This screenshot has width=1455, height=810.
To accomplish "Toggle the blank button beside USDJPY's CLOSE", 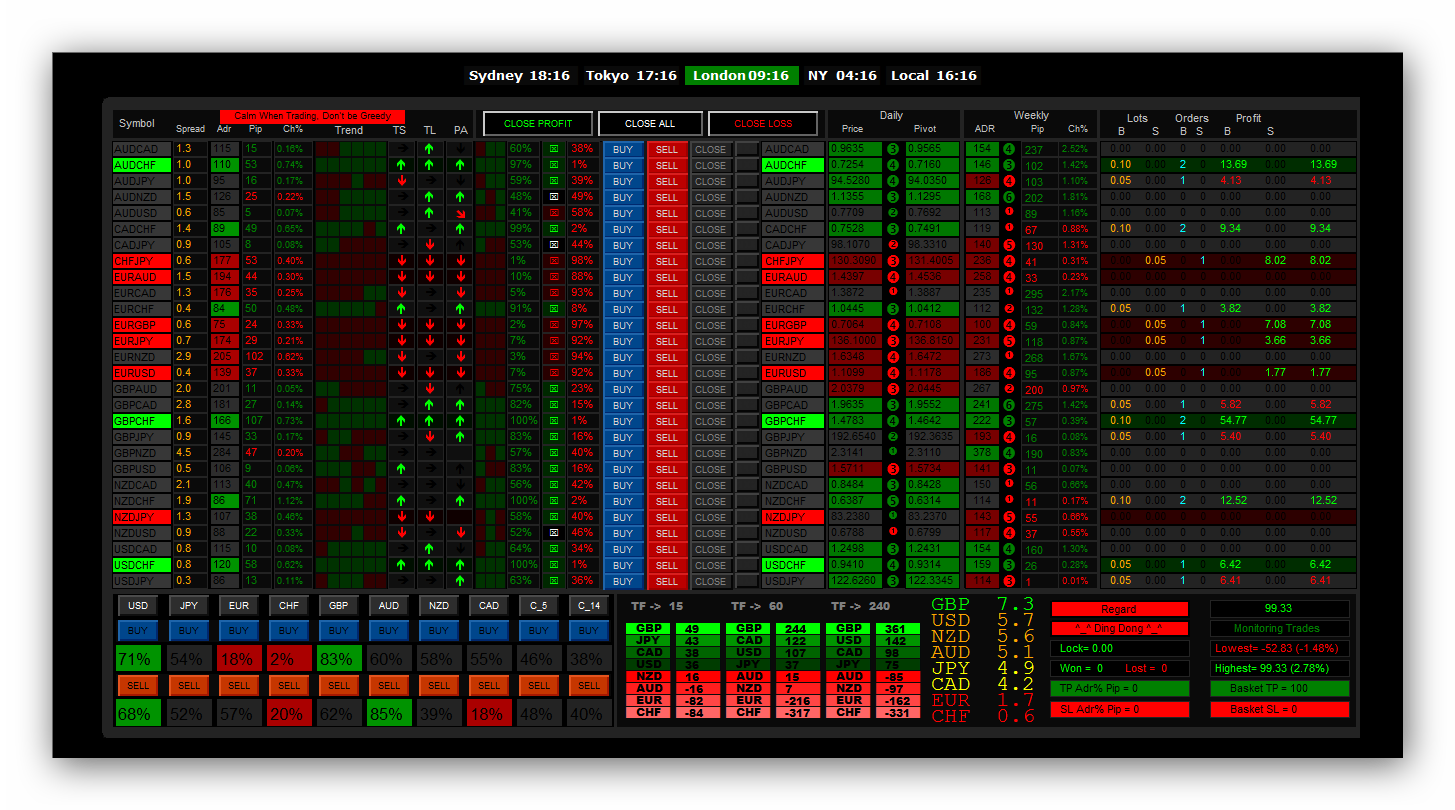I will coord(747,581).
